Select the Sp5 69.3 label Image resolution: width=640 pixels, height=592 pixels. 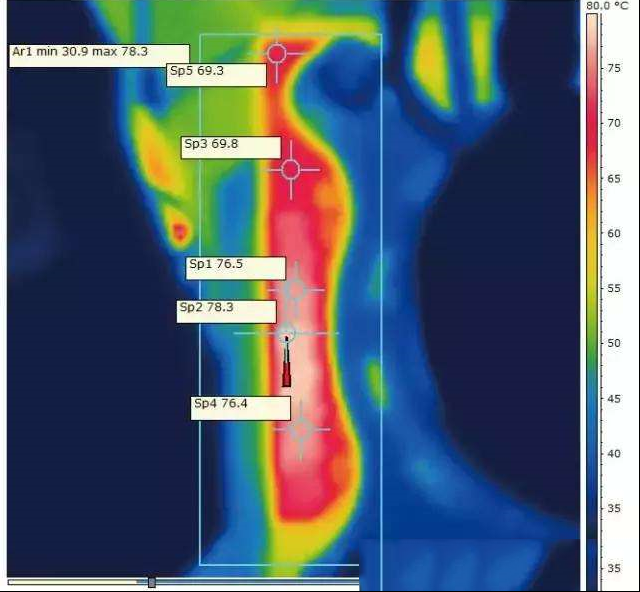pyautogui.click(x=216, y=75)
